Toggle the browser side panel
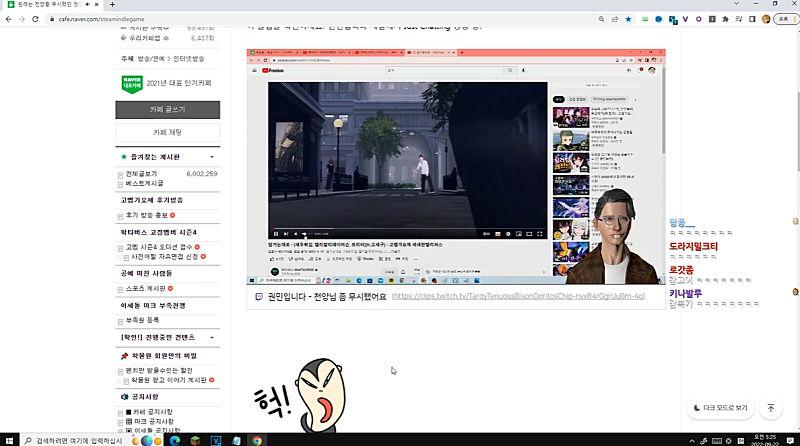This screenshot has width=800, height=446. coord(752,19)
